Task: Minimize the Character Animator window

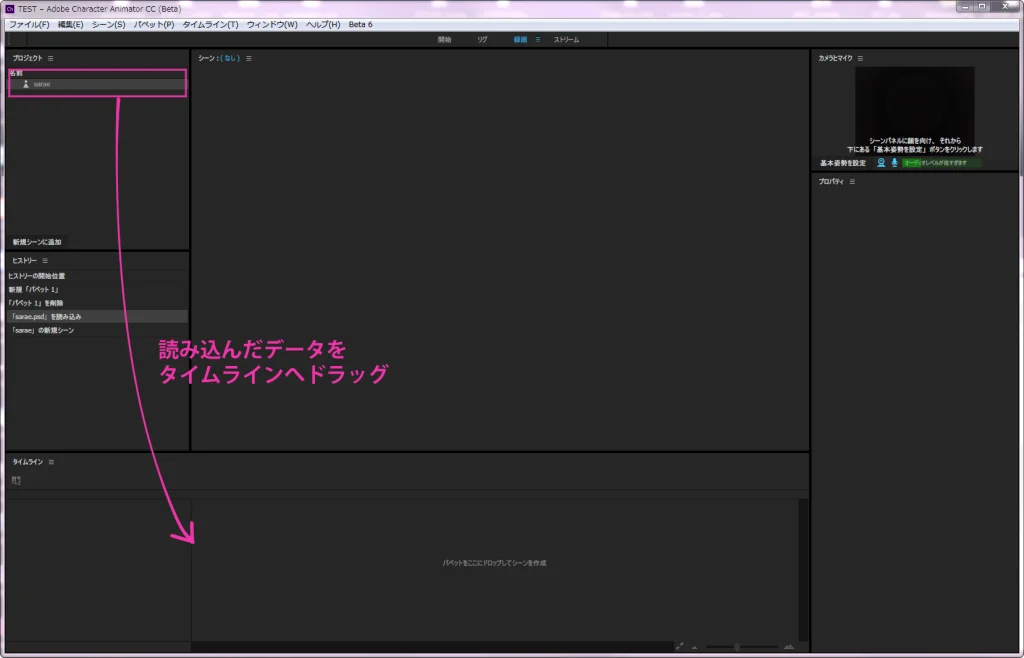Action: click(x=966, y=7)
